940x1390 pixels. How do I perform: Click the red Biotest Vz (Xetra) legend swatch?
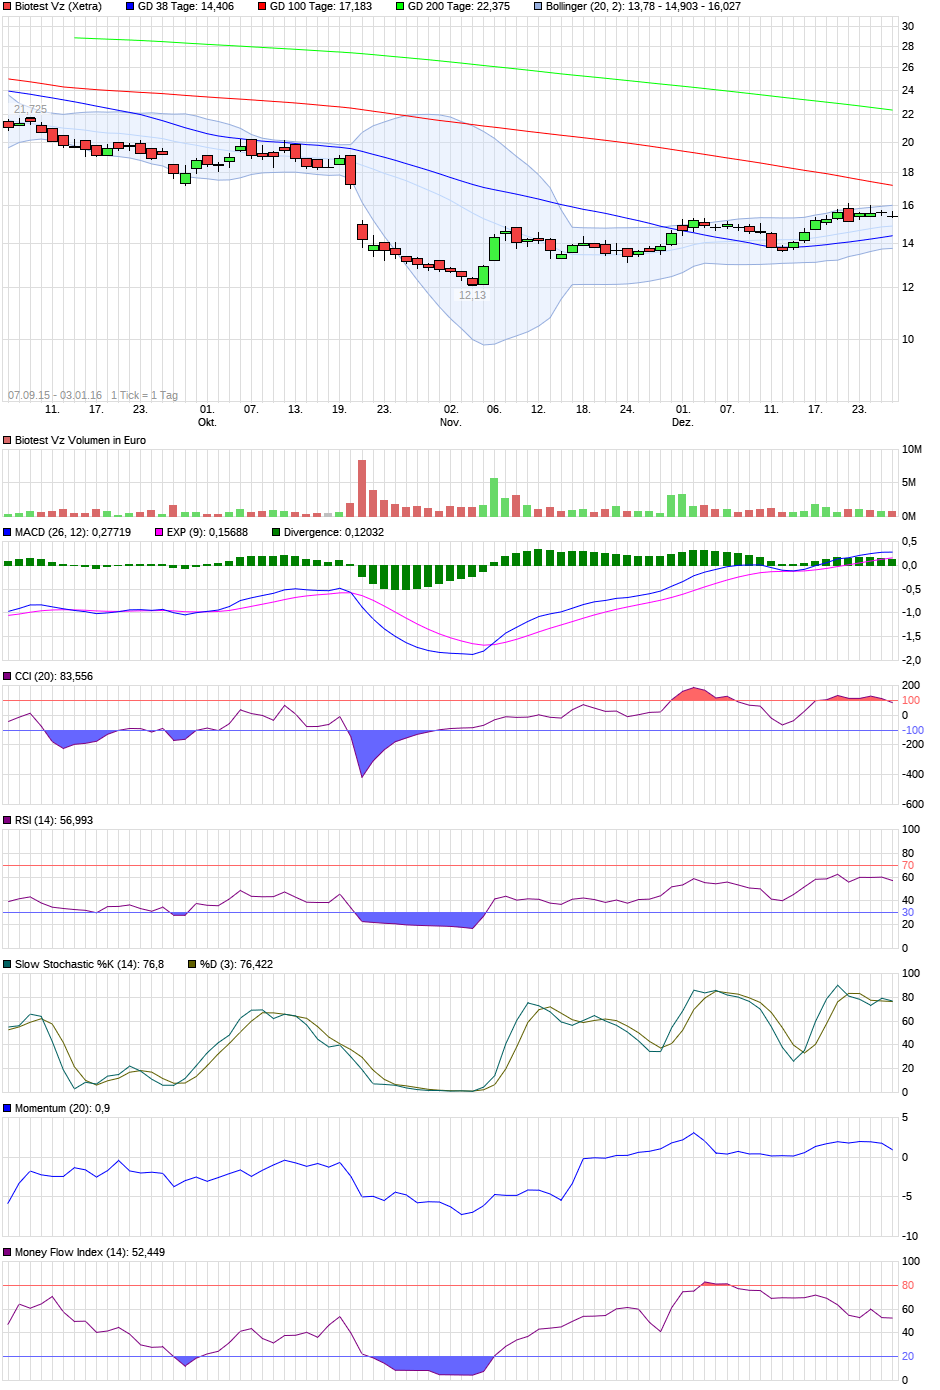(8, 7)
